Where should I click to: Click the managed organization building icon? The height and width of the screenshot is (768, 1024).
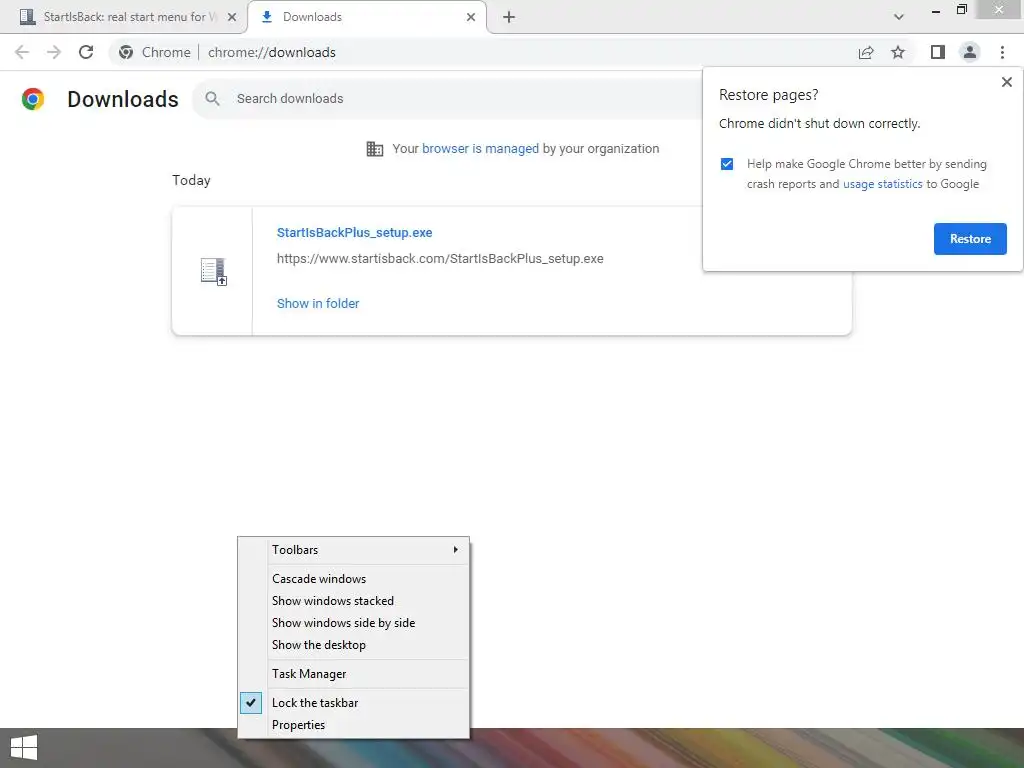(x=375, y=149)
